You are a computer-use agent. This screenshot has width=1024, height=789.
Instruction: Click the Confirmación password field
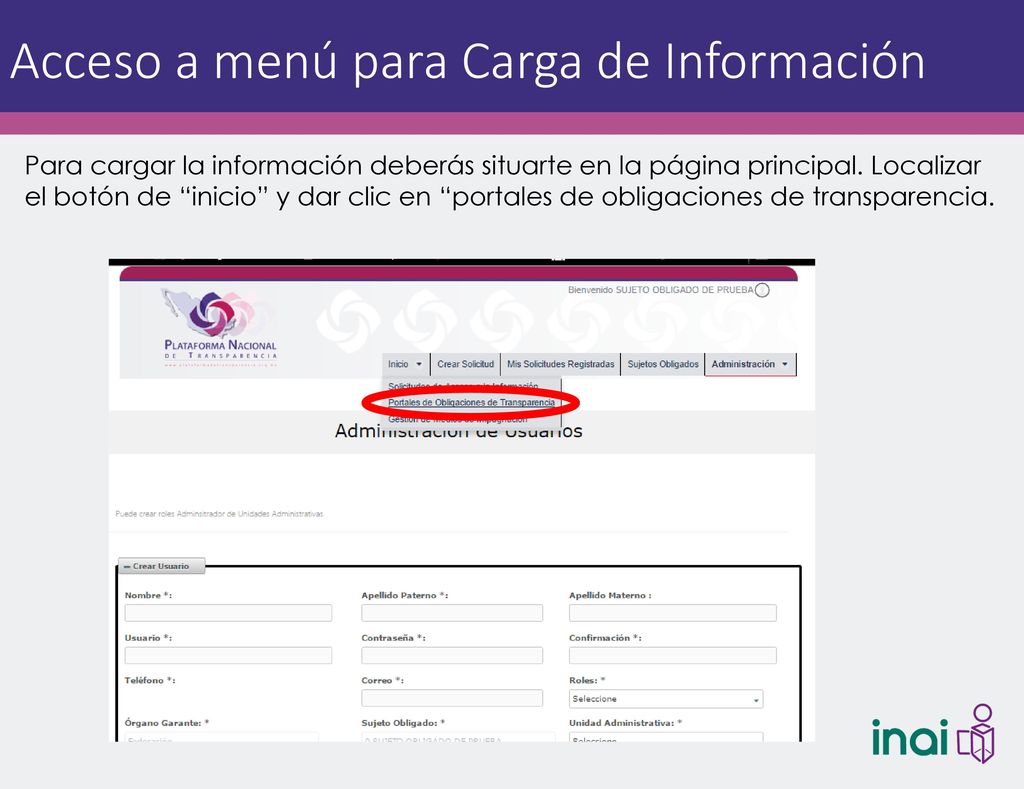[673, 655]
